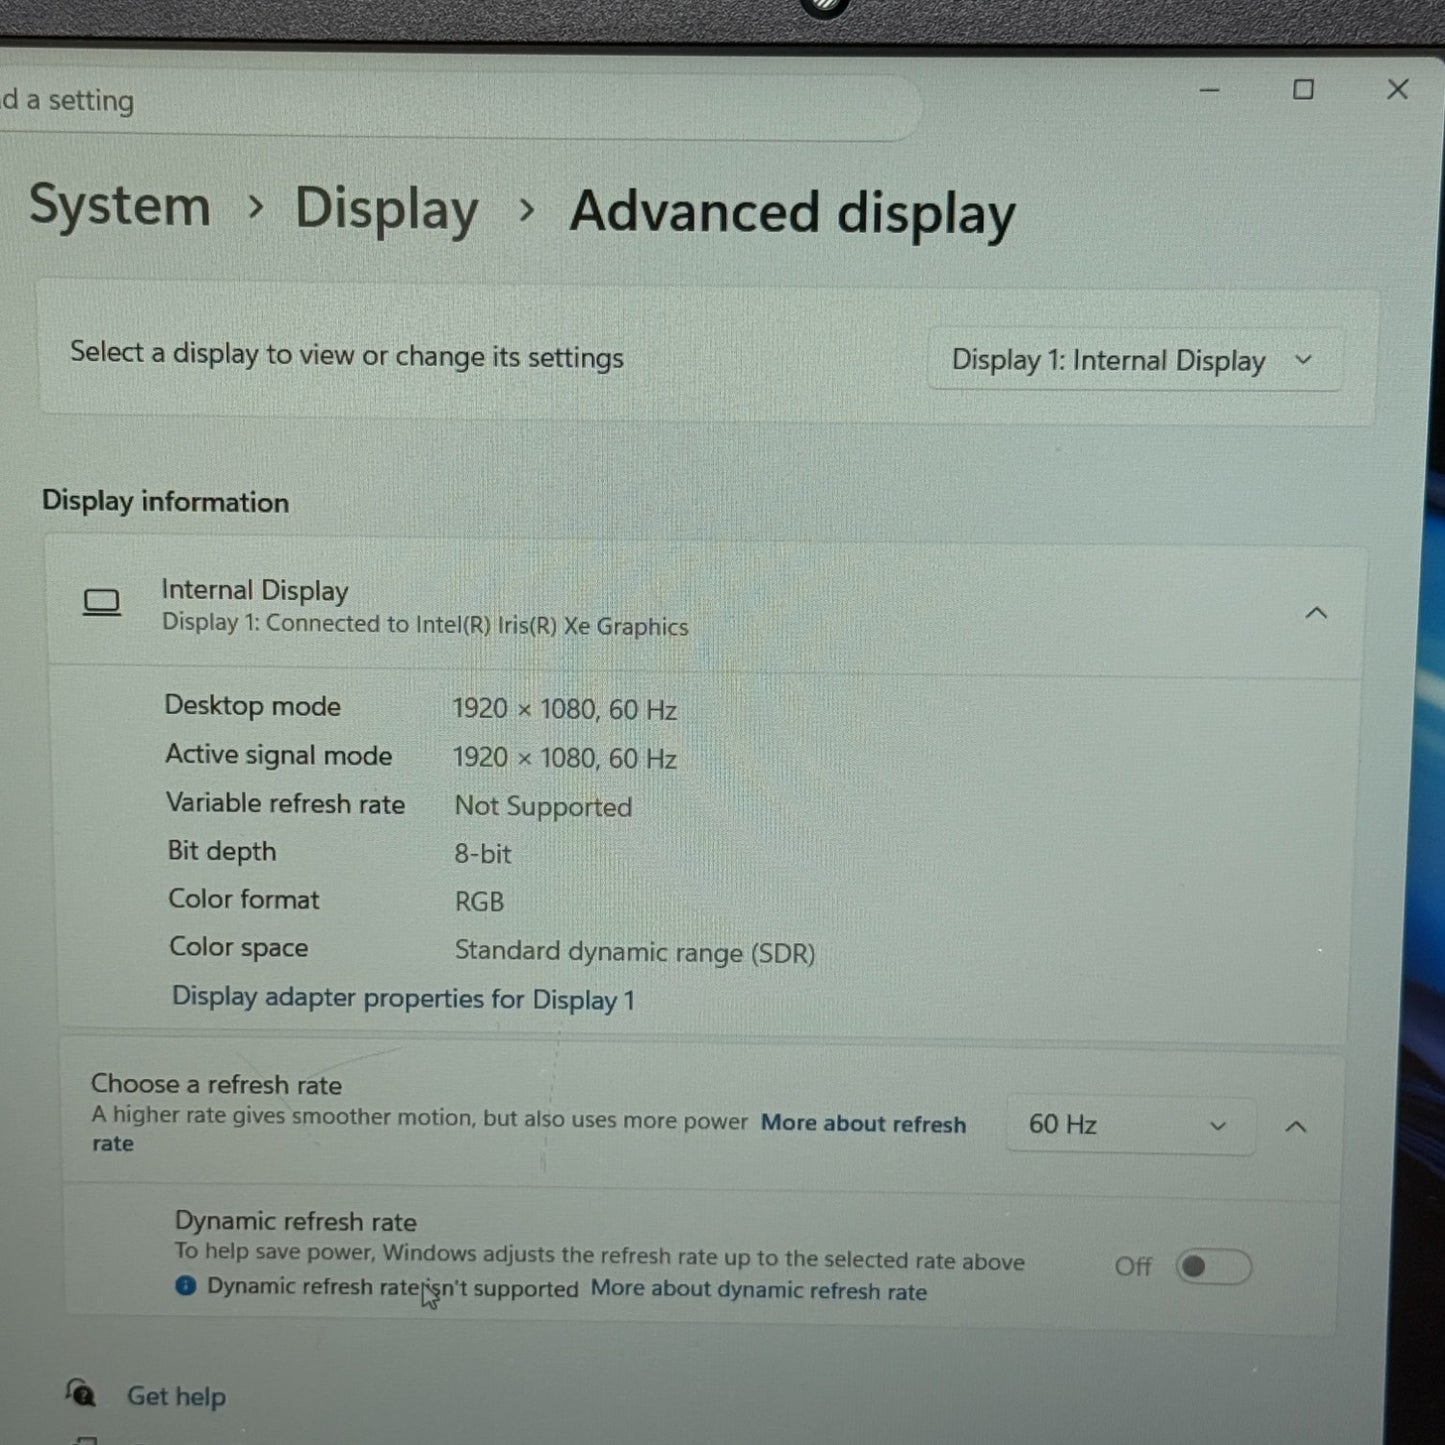This screenshot has height=1445, width=1445.
Task: Click the Color space label
Action: 239,947
